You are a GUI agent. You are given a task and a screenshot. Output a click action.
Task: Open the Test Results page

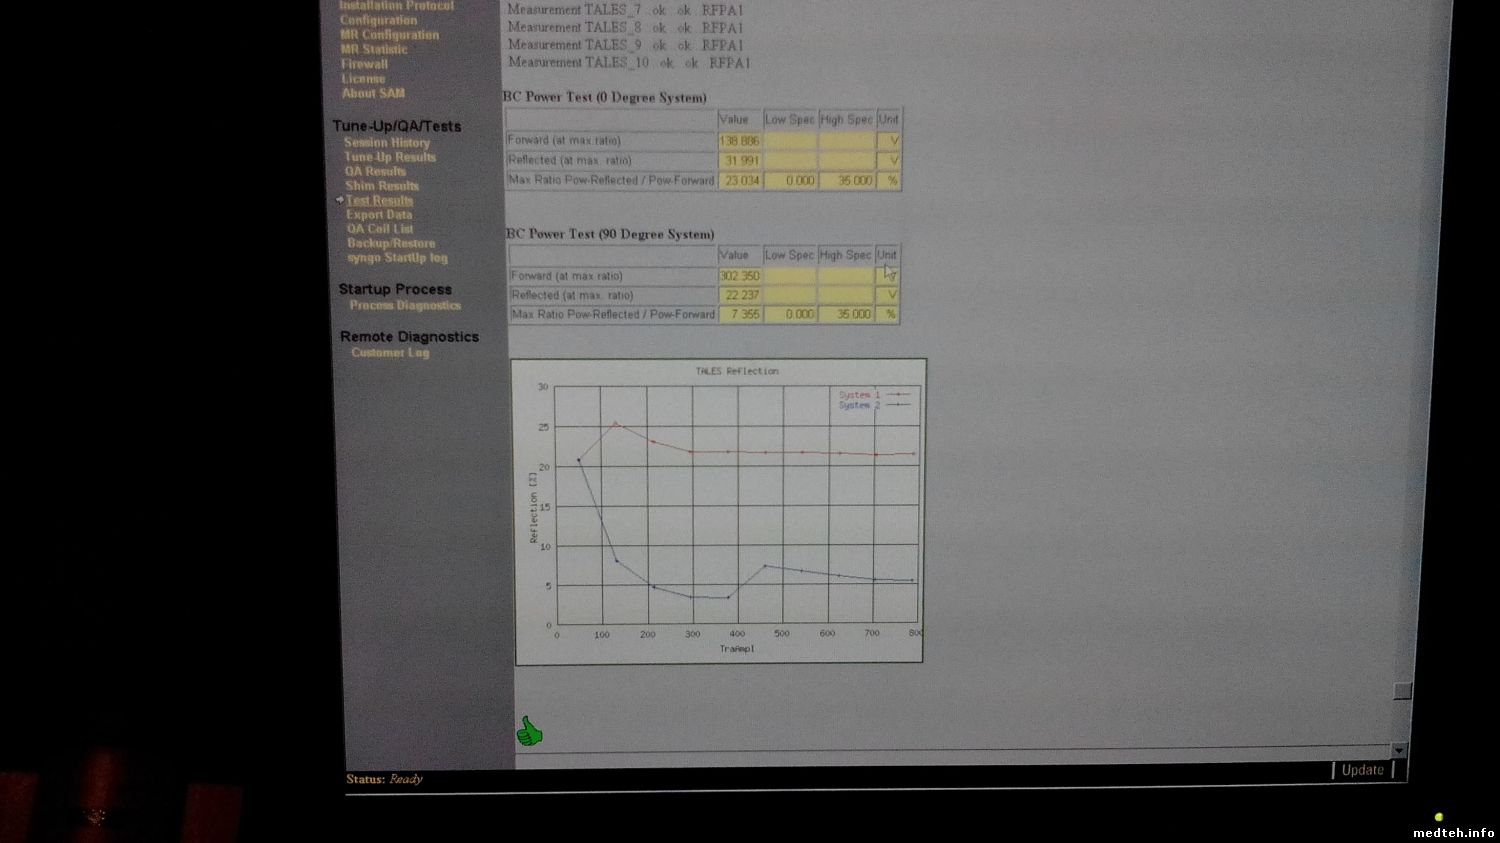click(x=379, y=200)
